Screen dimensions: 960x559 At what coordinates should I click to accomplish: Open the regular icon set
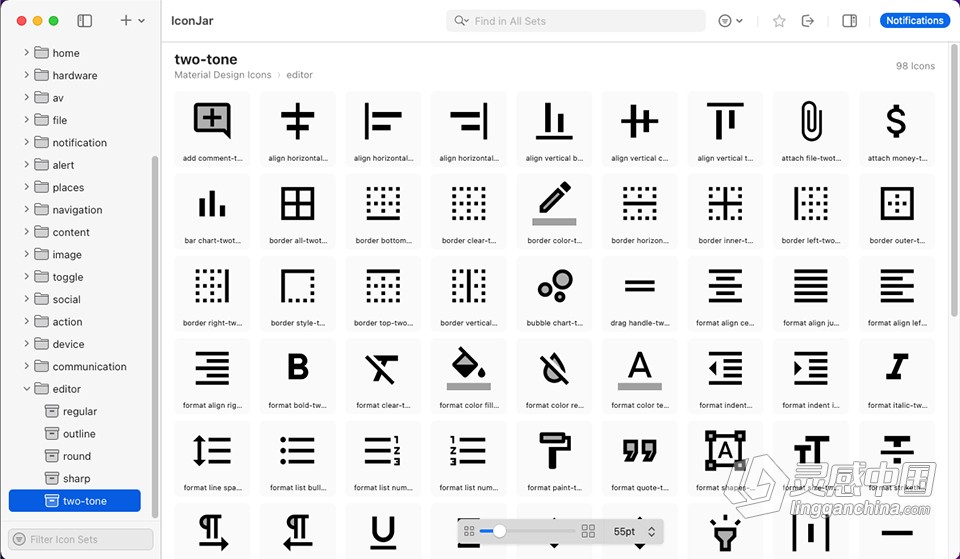(72, 411)
